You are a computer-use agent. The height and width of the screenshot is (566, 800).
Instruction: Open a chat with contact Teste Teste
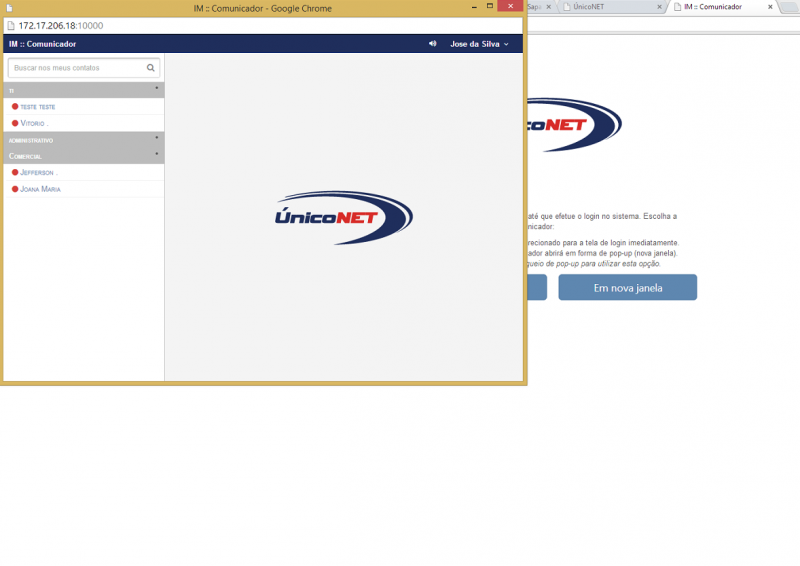tap(84, 107)
